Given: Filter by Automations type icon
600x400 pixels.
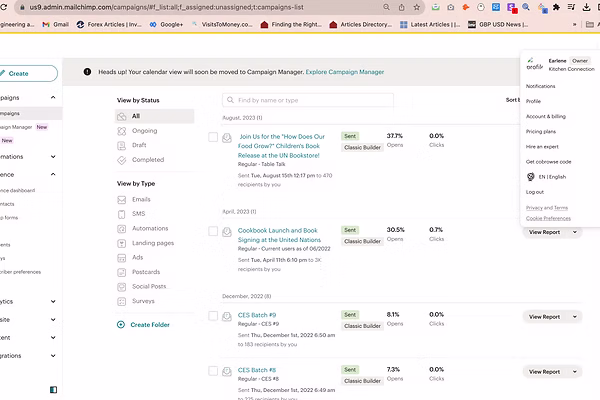Looking at the screenshot, I should 122,229.
